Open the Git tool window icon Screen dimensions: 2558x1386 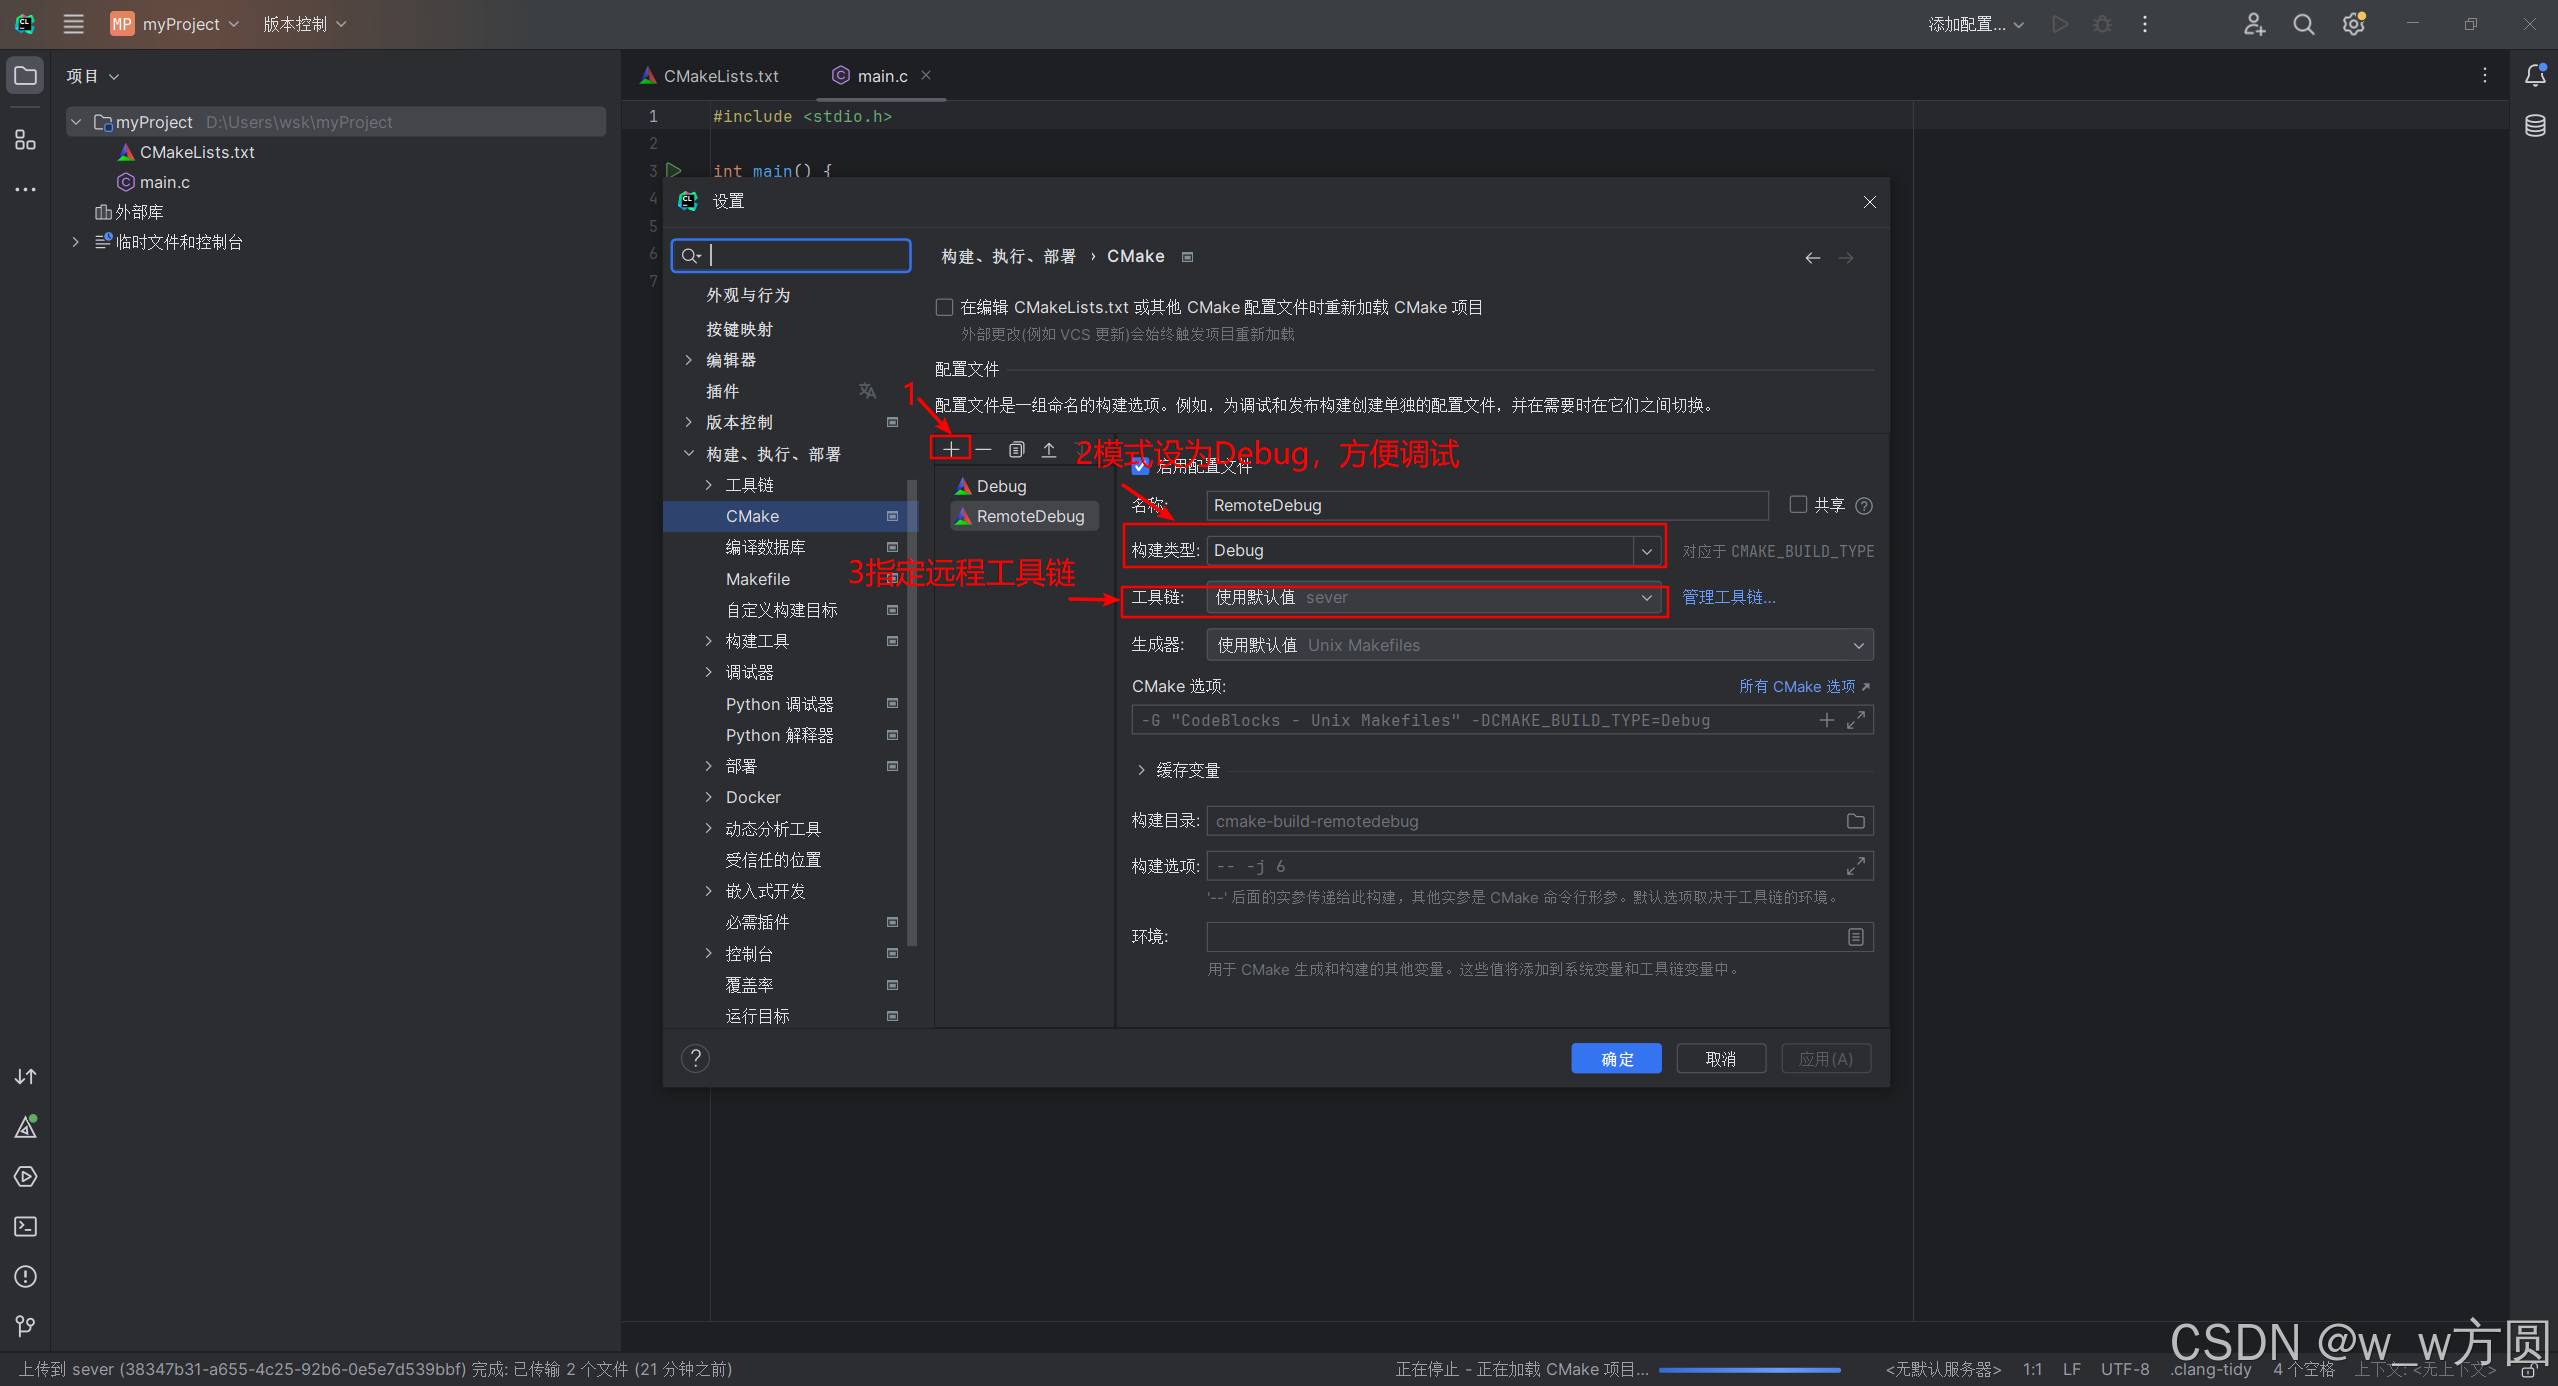[x=26, y=1326]
